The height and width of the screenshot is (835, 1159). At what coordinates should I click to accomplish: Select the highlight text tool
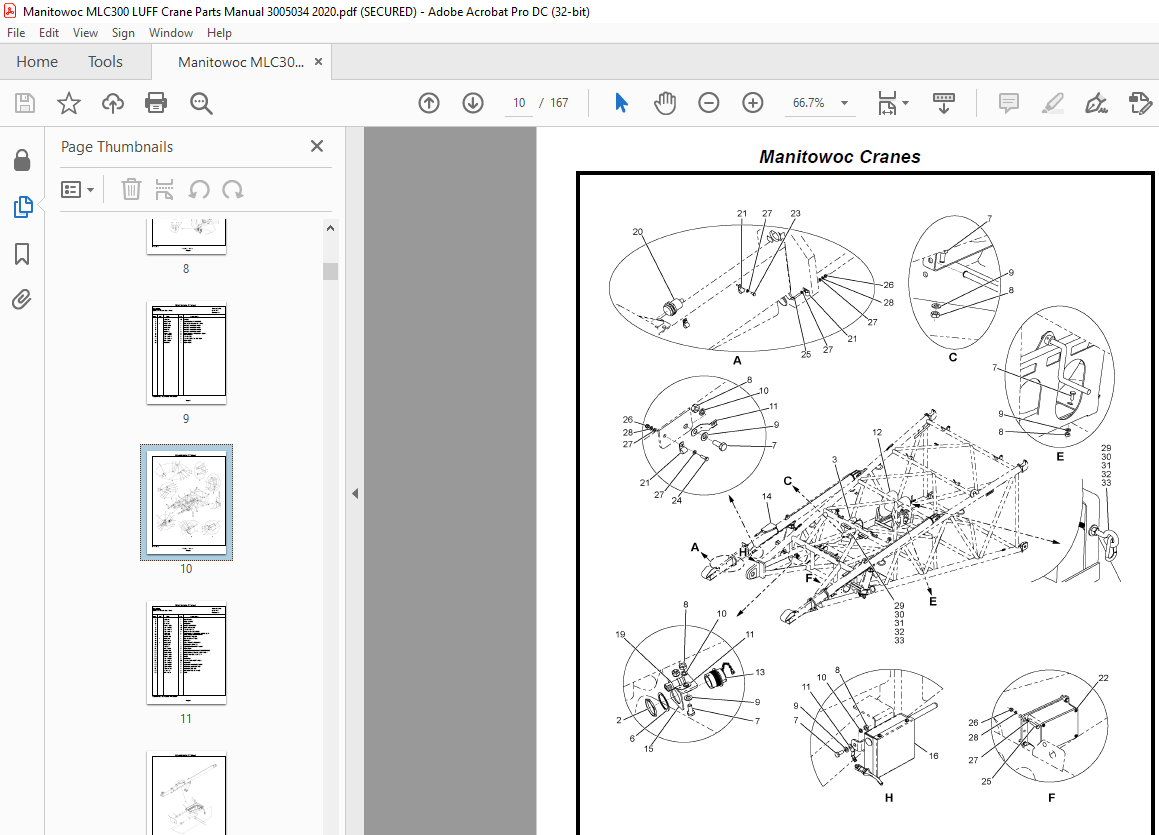tap(1053, 103)
